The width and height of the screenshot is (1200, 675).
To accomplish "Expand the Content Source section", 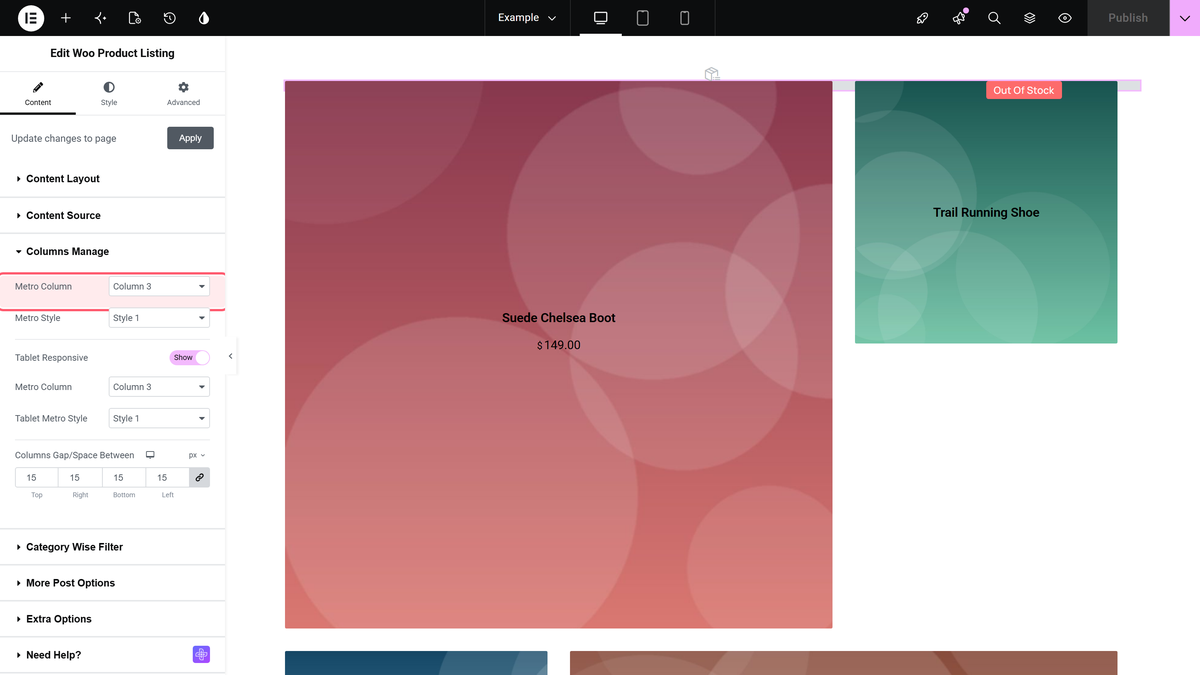I will [x=113, y=215].
